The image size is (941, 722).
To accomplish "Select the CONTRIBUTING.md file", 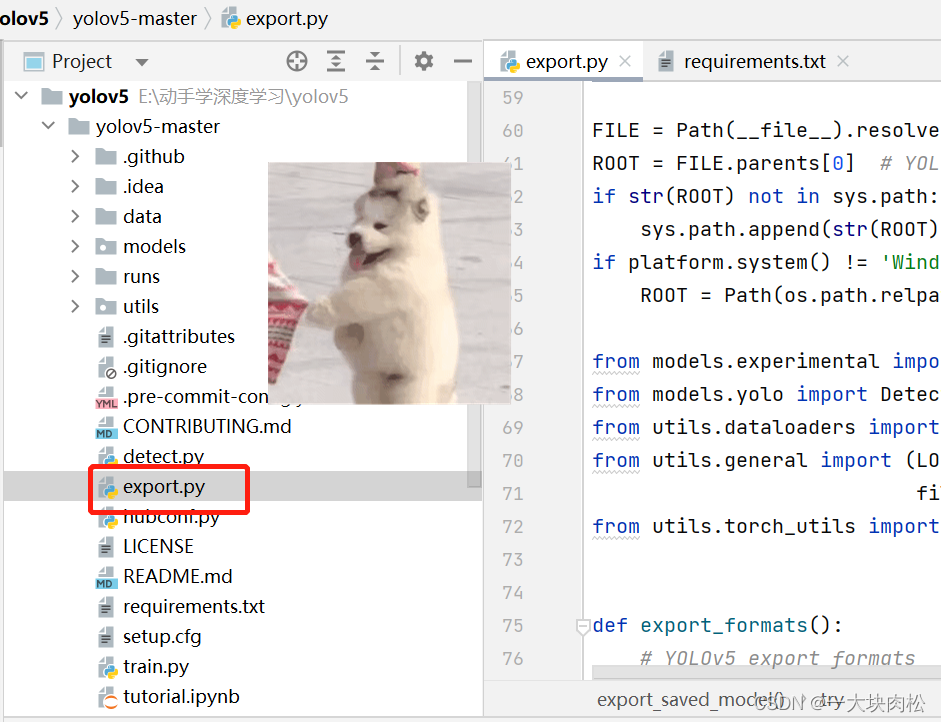I will pos(207,427).
